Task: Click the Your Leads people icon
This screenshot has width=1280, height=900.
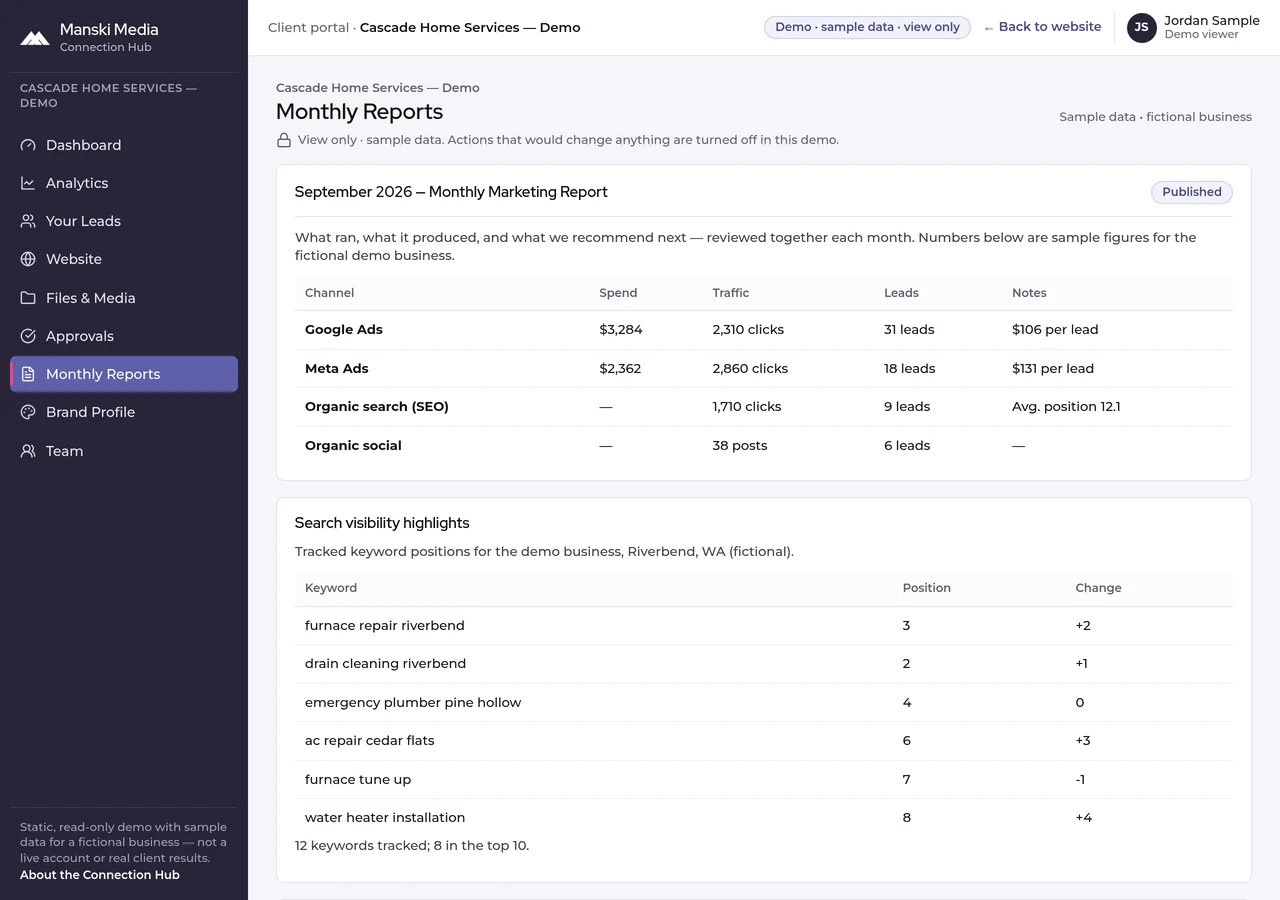Action: [x=28, y=221]
